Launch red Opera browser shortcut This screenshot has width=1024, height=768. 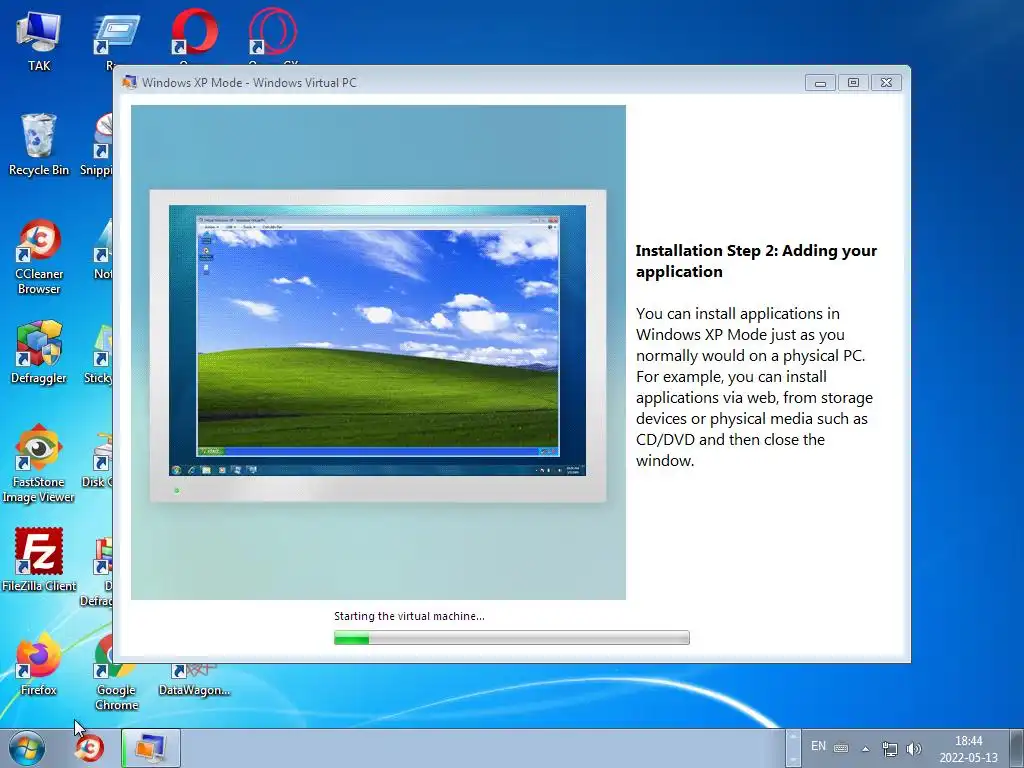point(194,31)
